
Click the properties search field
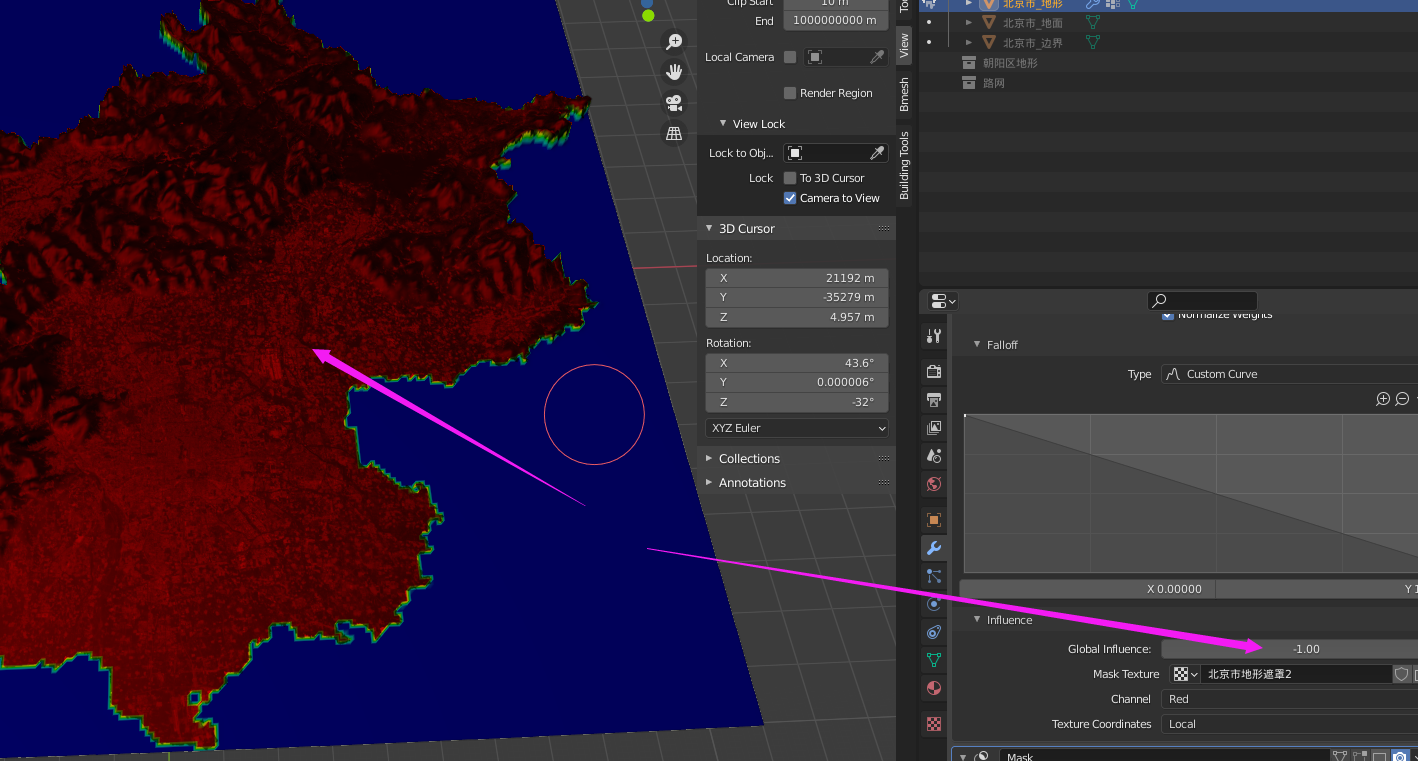point(1202,300)
